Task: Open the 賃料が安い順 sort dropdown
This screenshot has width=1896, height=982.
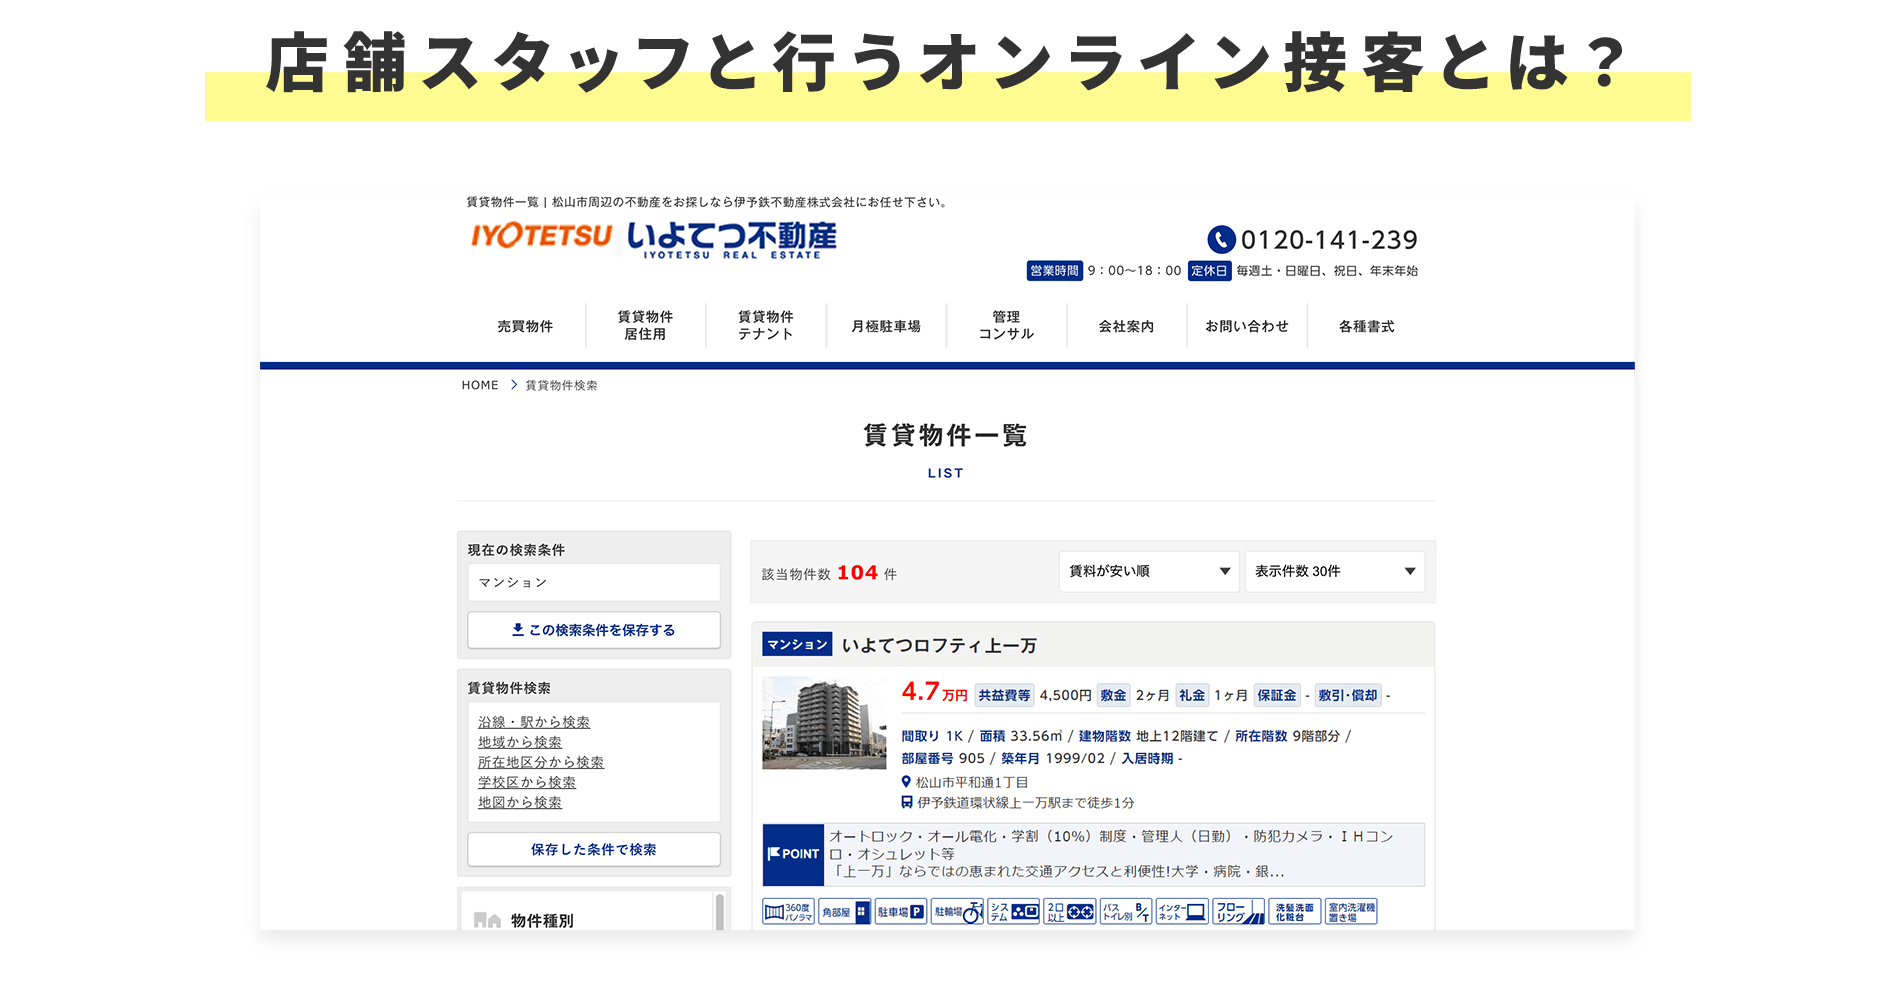Action: pyautogui.click(x=1149, y=571)
